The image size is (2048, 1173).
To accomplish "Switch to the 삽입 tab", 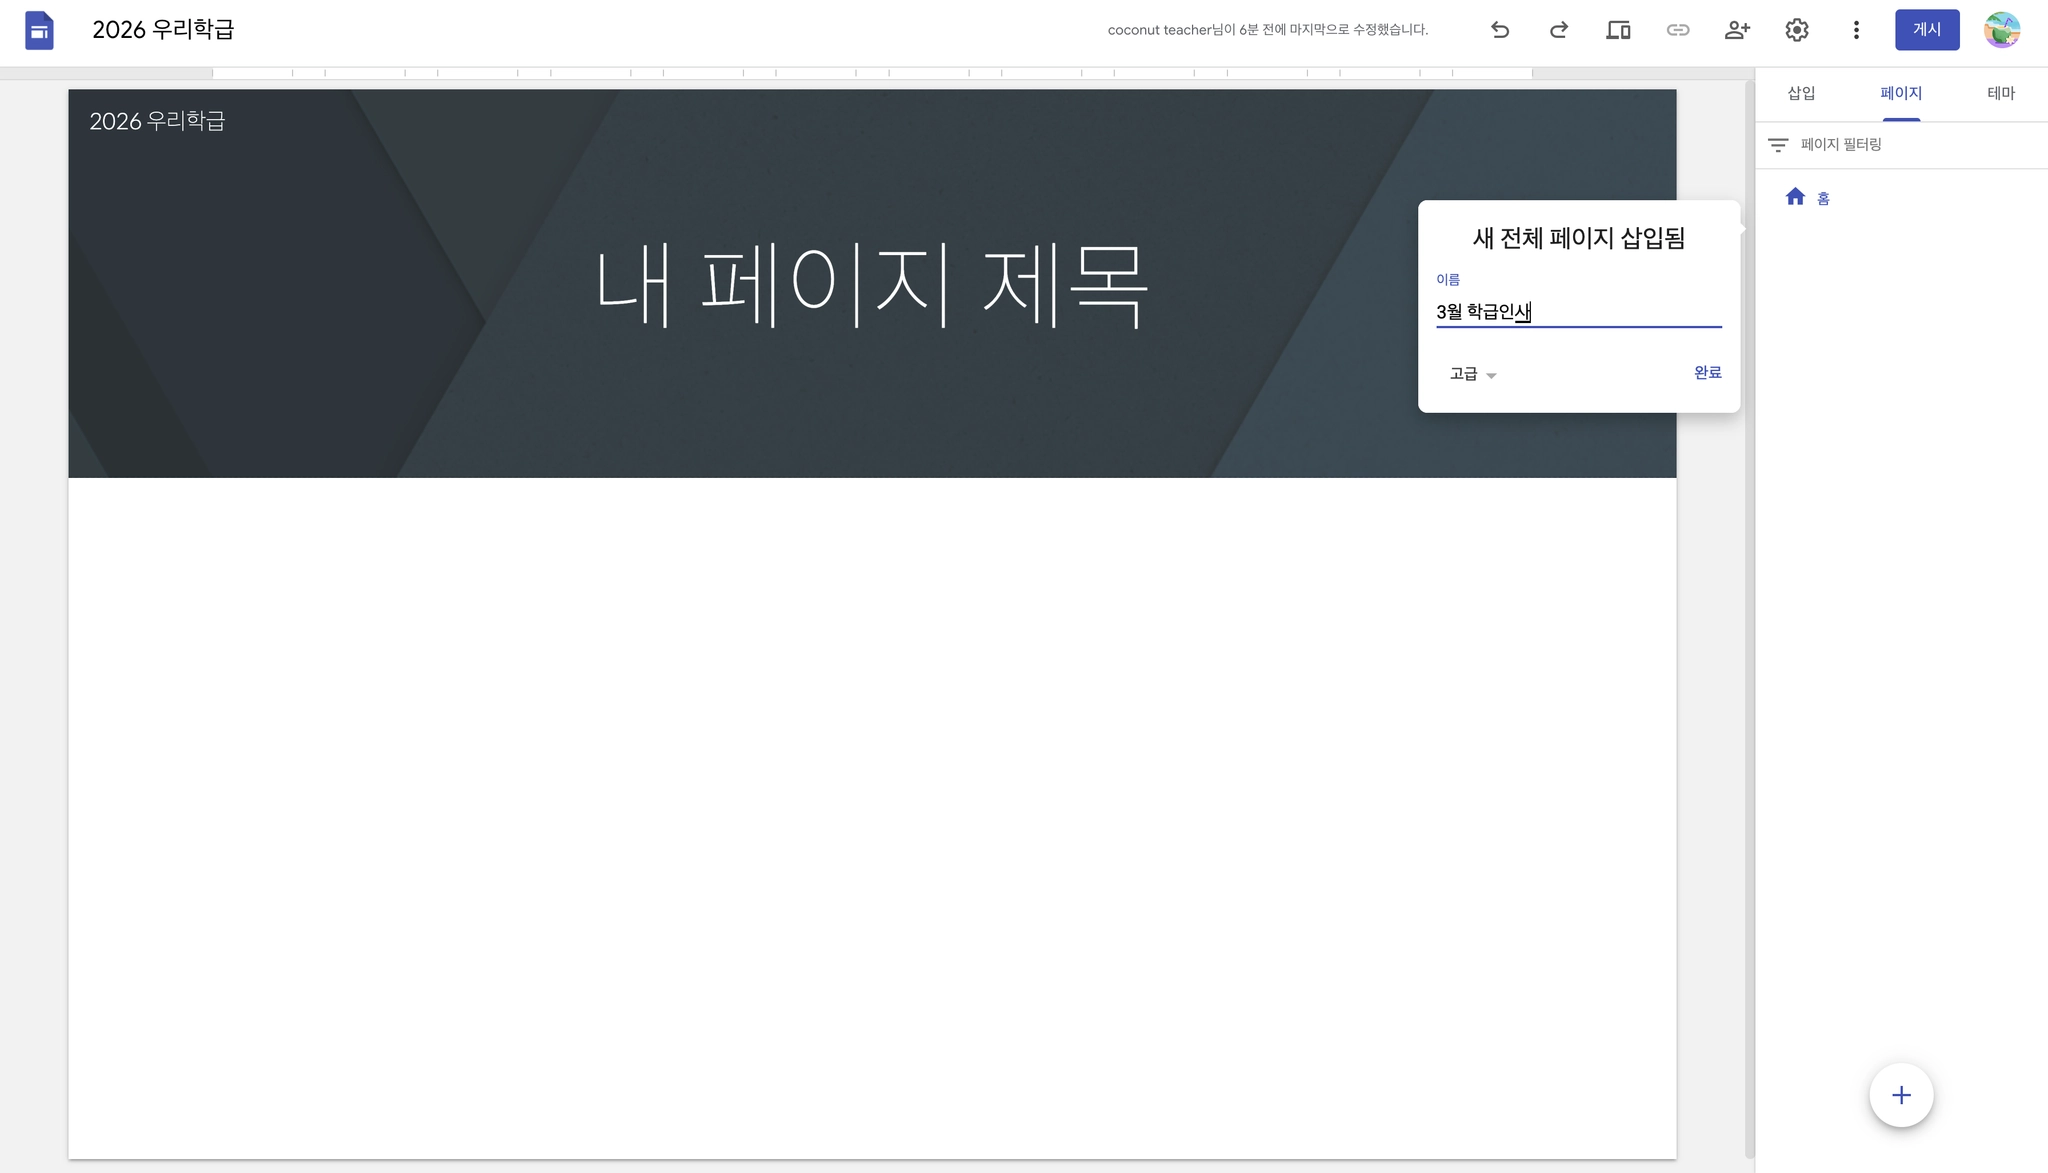I will point(1801,93).
